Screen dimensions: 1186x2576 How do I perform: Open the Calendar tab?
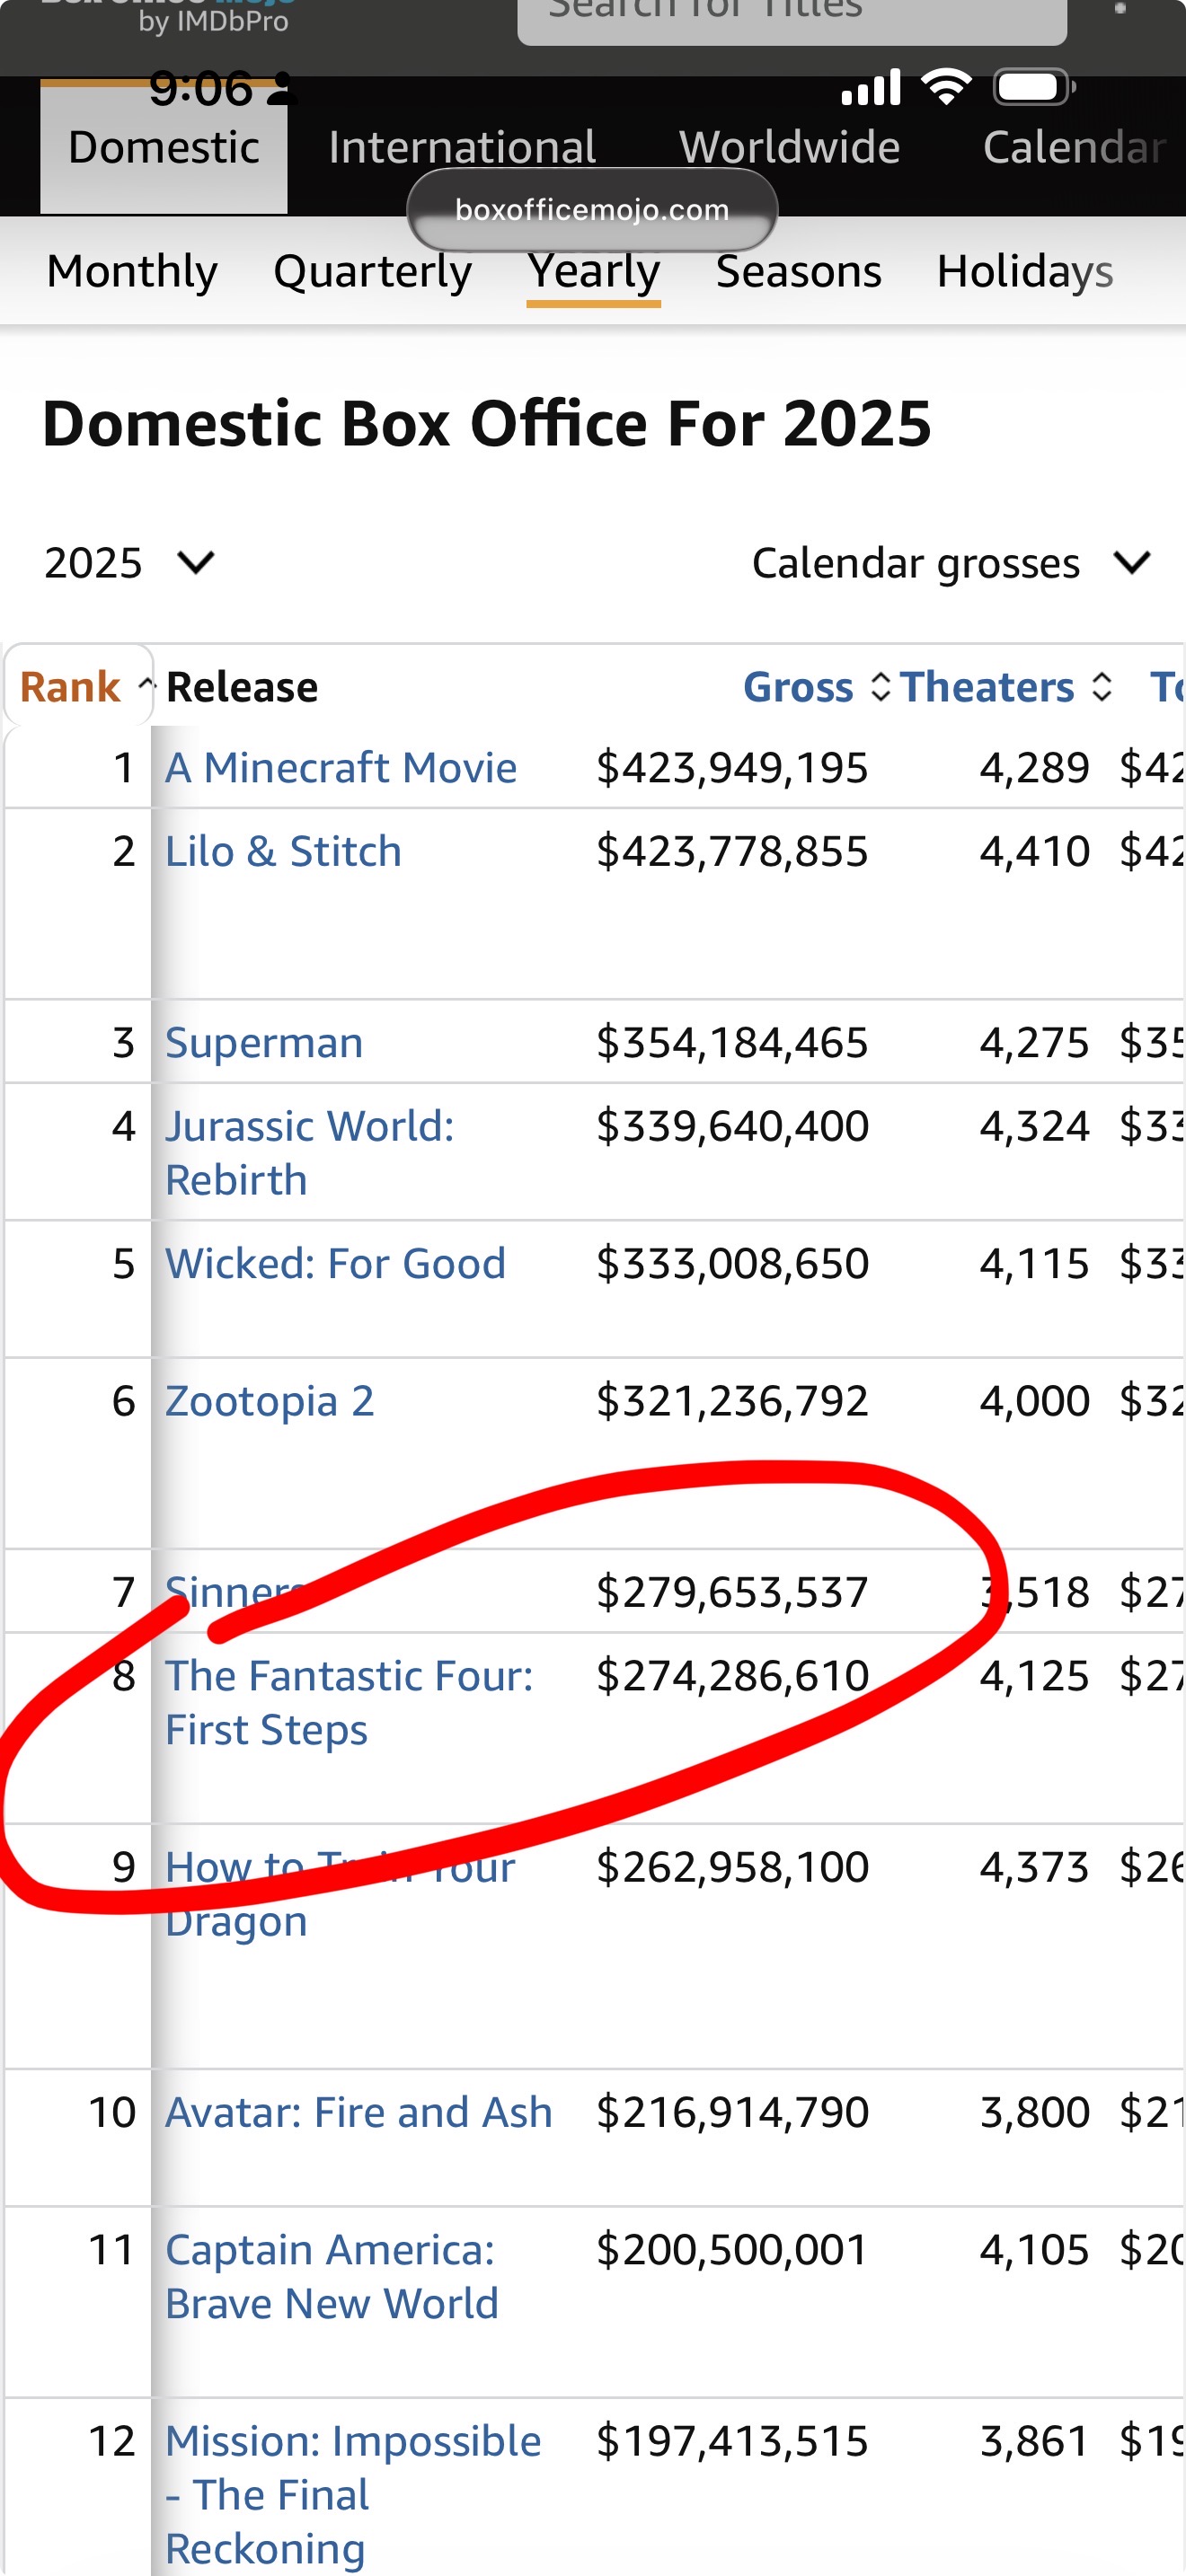coord(1073,147)
